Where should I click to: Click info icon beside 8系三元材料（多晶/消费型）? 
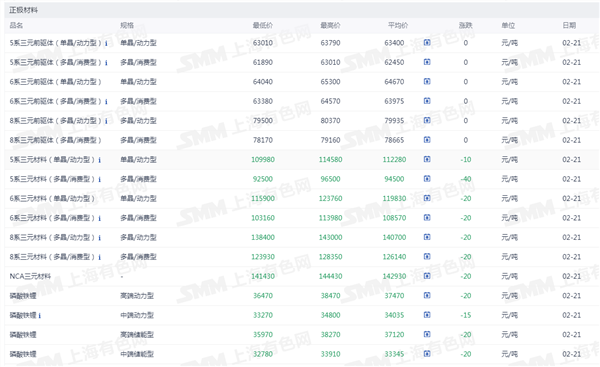[x=99, y=257]
